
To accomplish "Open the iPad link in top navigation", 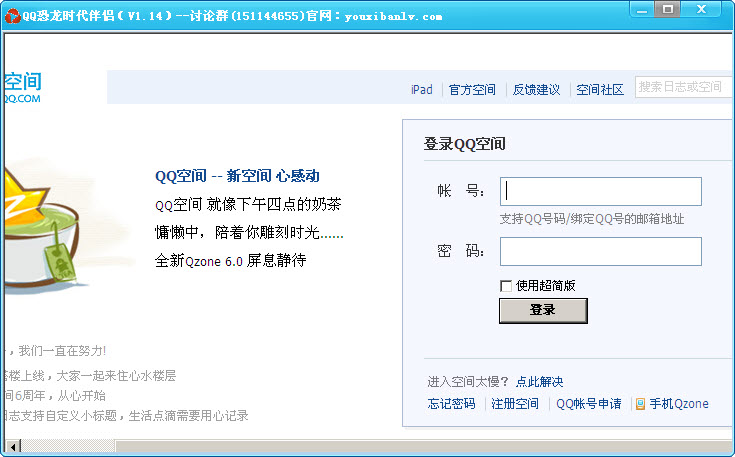I will 421,90.
